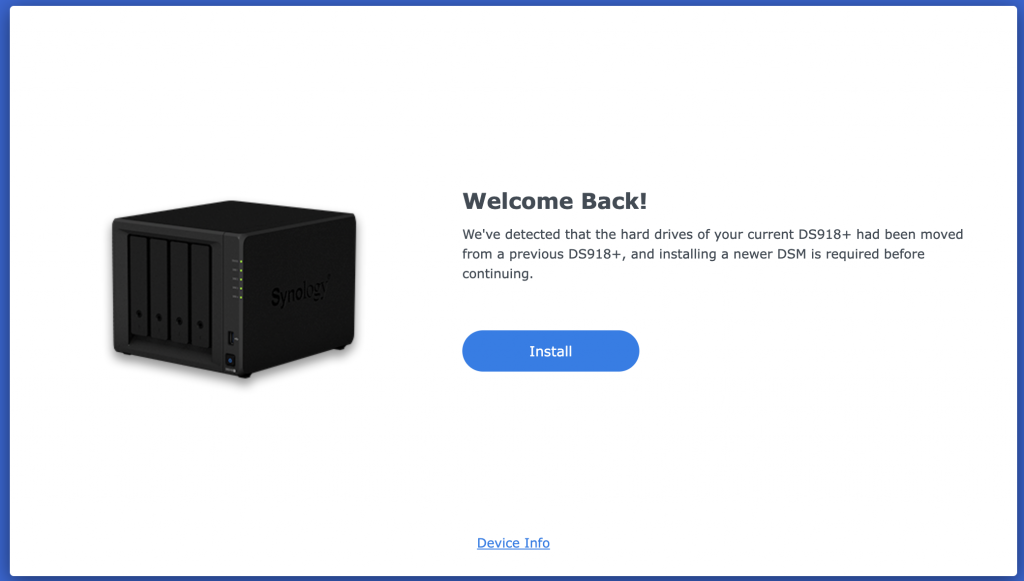Click the first drive bay on the NAS
This screenshot has width=1024, height=581.
point(138,287)
